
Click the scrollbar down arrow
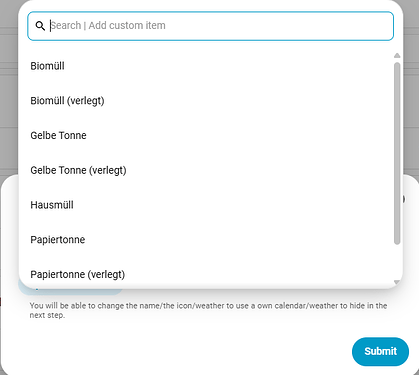click(x=397, y=282)
